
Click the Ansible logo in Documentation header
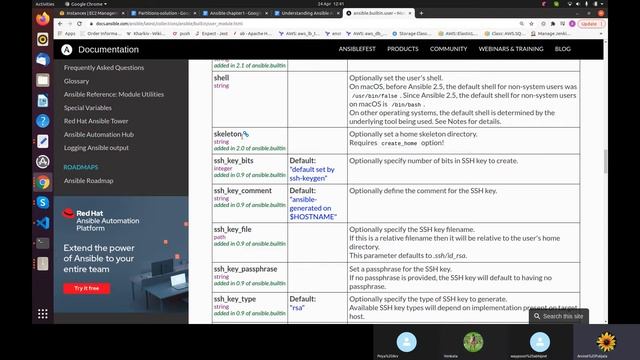pyautogui.click(x=67, y=50)
